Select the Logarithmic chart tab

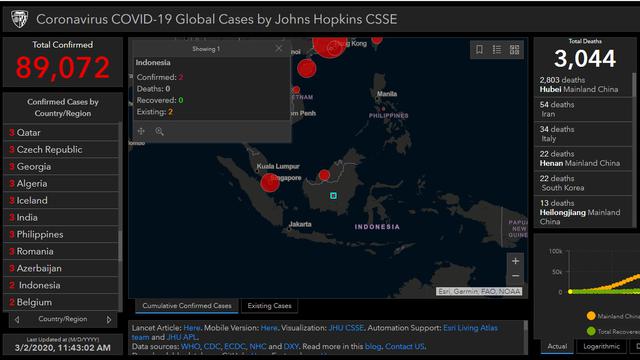tap(601, 346)
